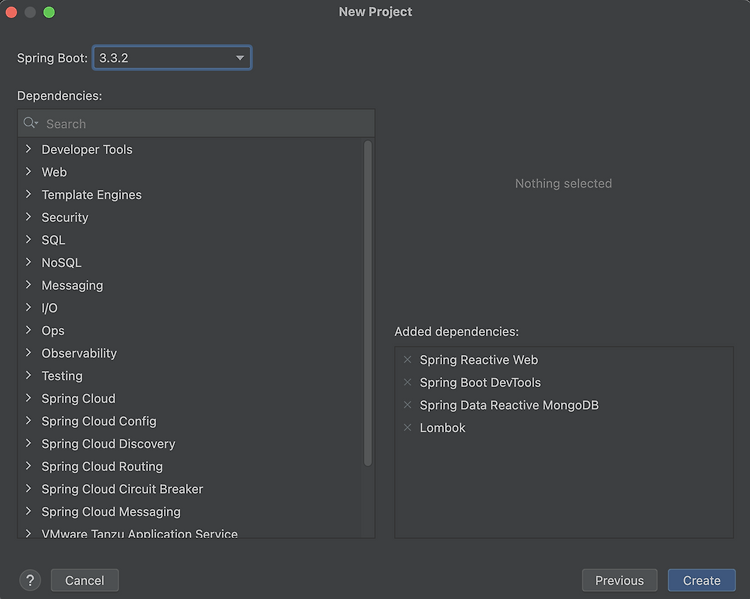The image size is (750, 599).
Task: Remove Spring Boot DevTools dependency
Action: pos(408,382)
